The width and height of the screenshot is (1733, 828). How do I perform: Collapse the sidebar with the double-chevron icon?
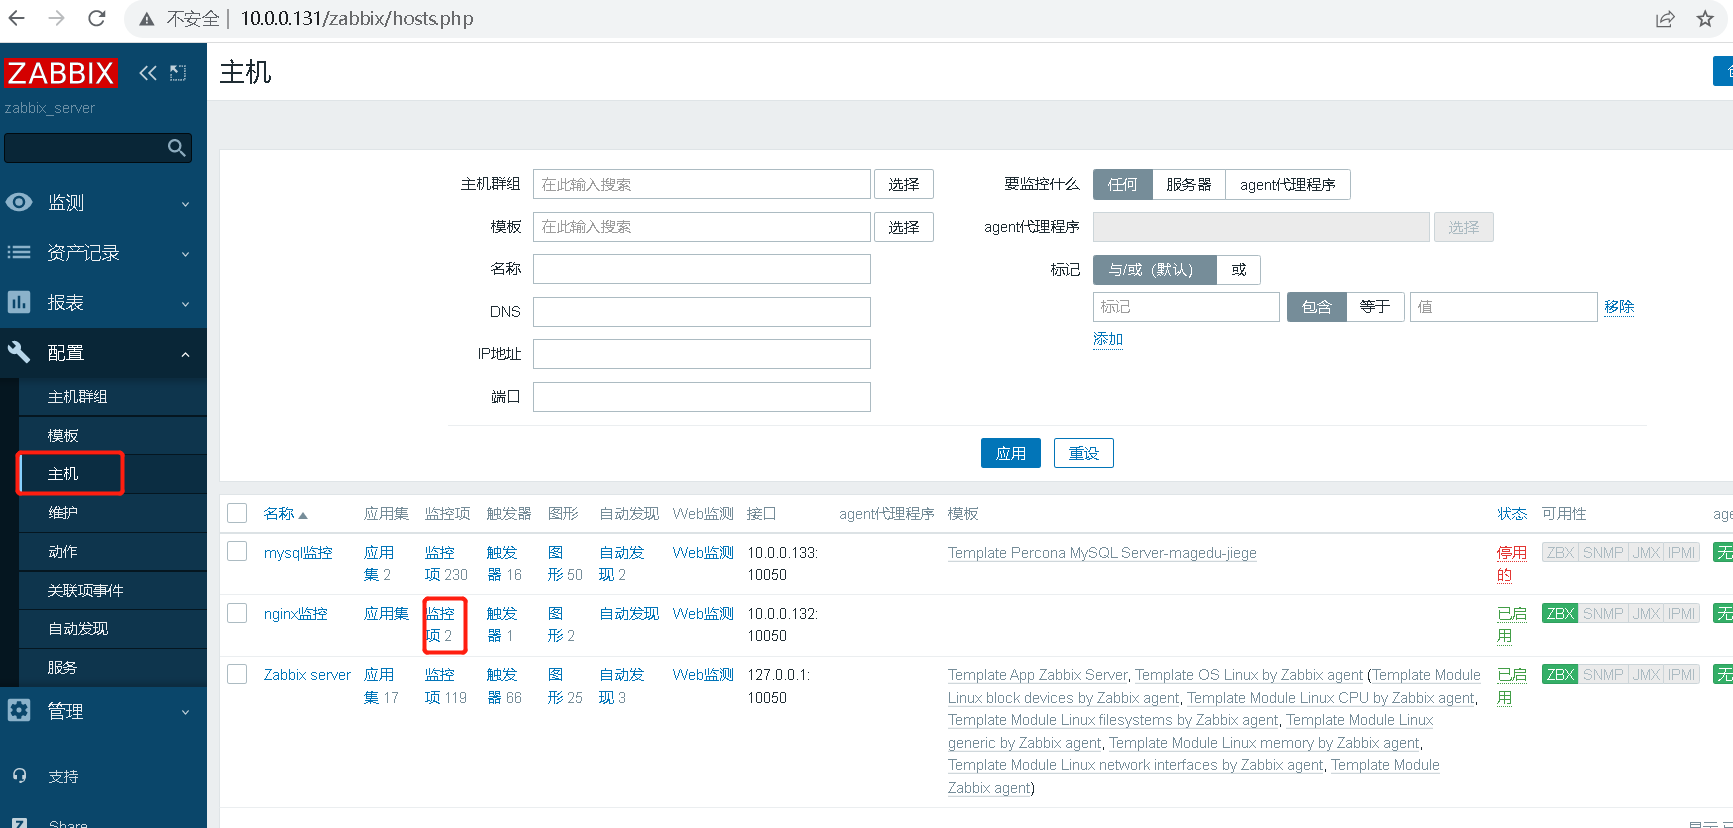click(x=148, y=73)
